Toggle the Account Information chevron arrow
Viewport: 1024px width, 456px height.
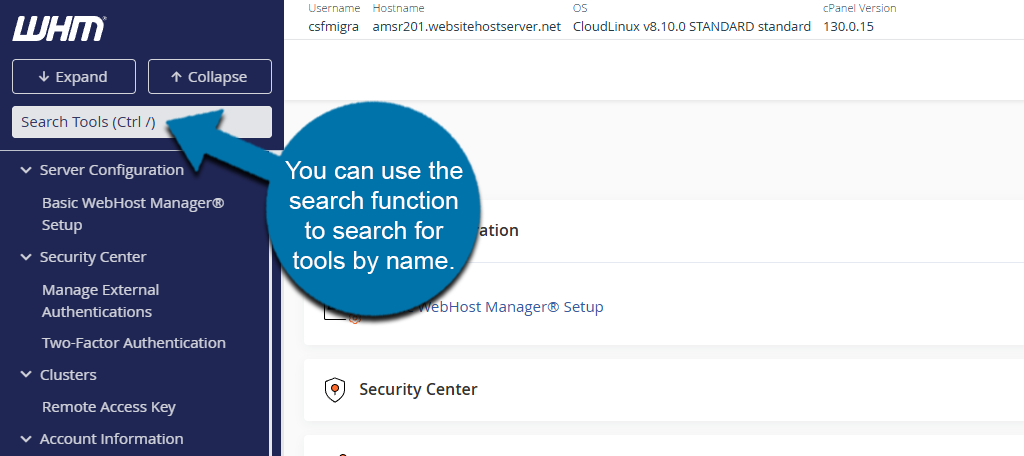click(x=26, y=439)
